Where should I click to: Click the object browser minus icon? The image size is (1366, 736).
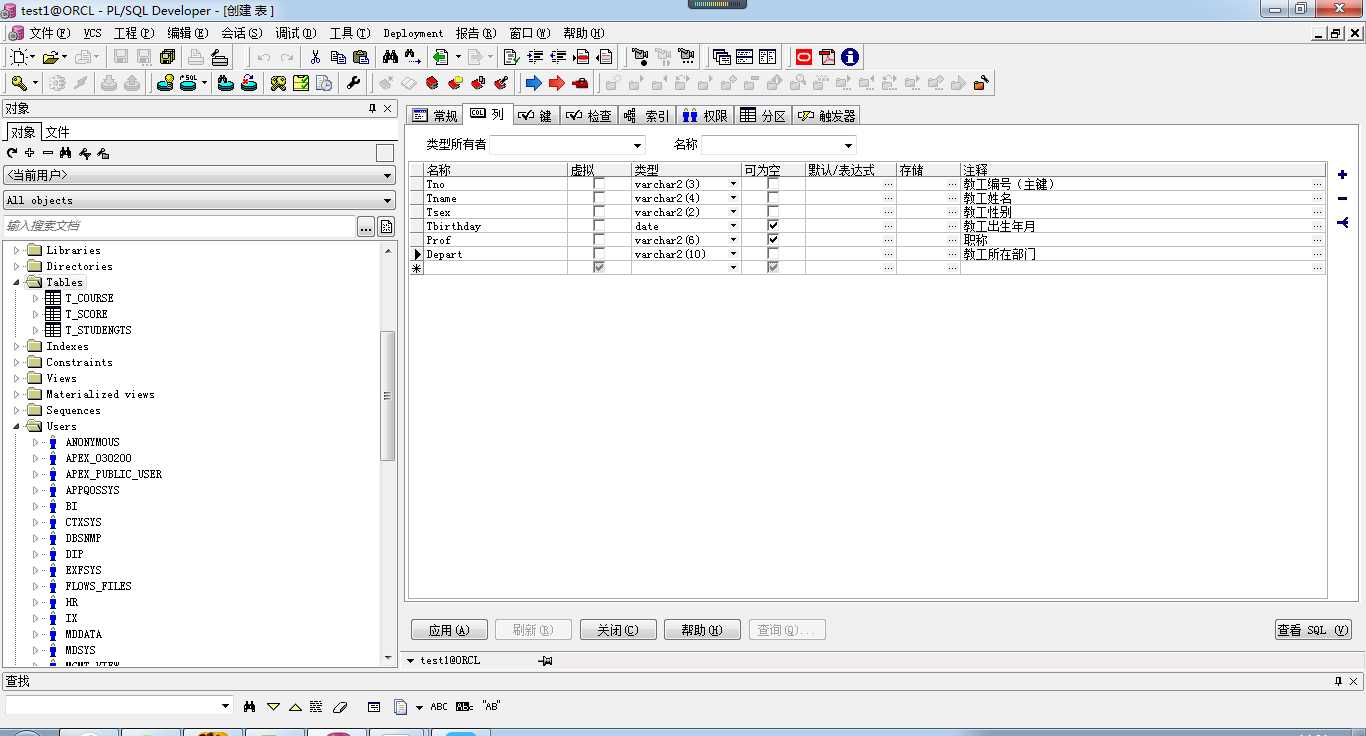pos(48,153)
